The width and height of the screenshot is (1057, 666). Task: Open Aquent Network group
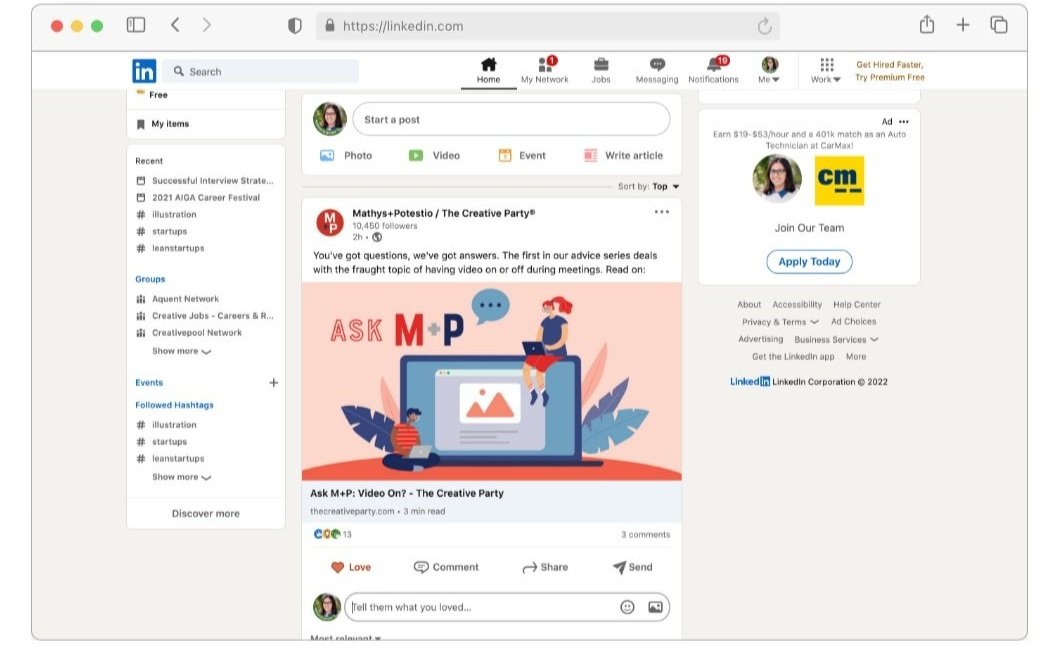[x=177, y=299]
